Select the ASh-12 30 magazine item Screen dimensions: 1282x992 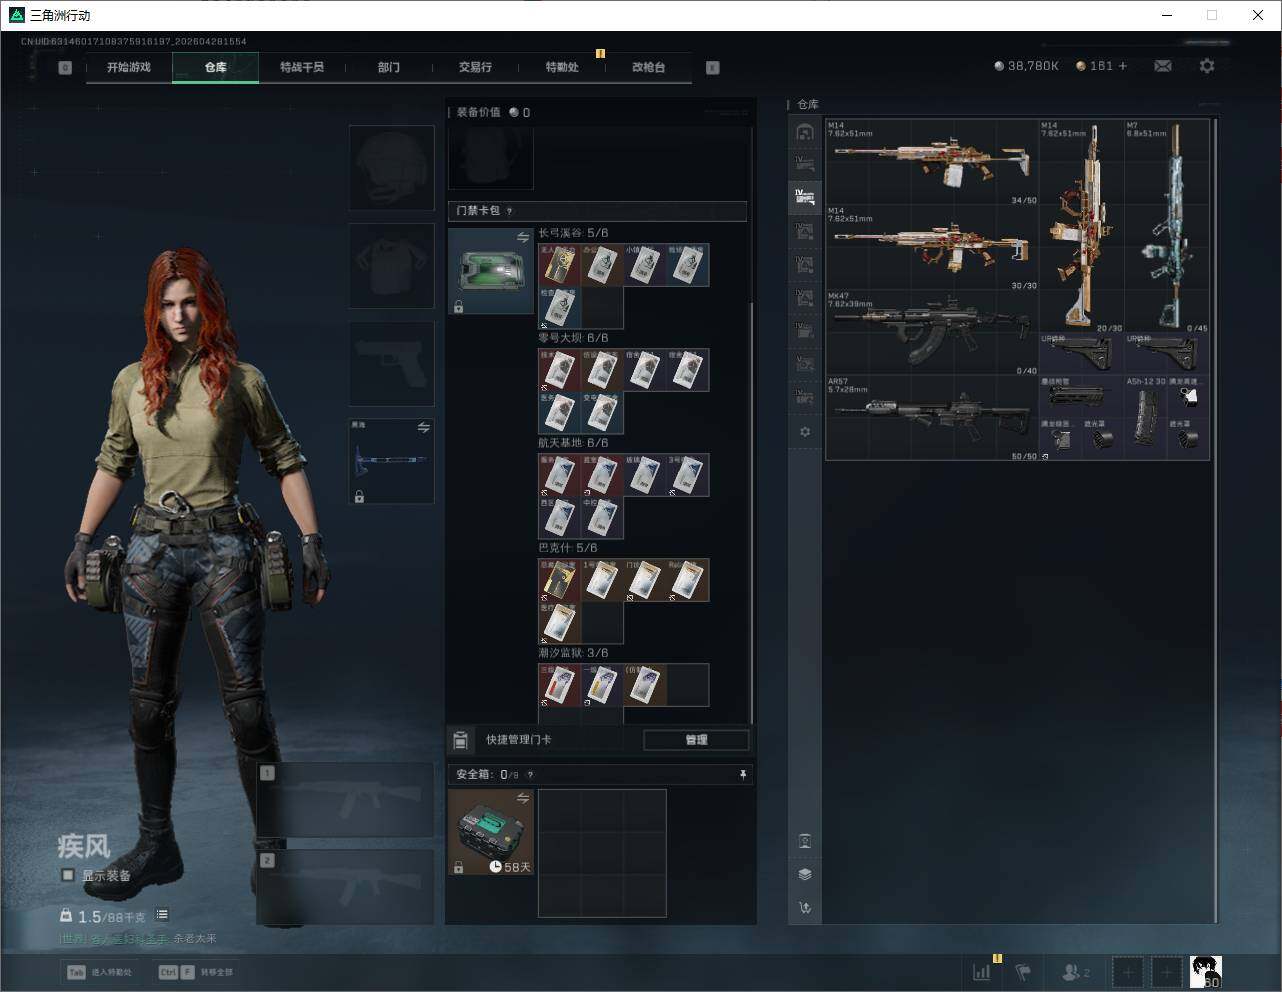(x=1146, y=419)
